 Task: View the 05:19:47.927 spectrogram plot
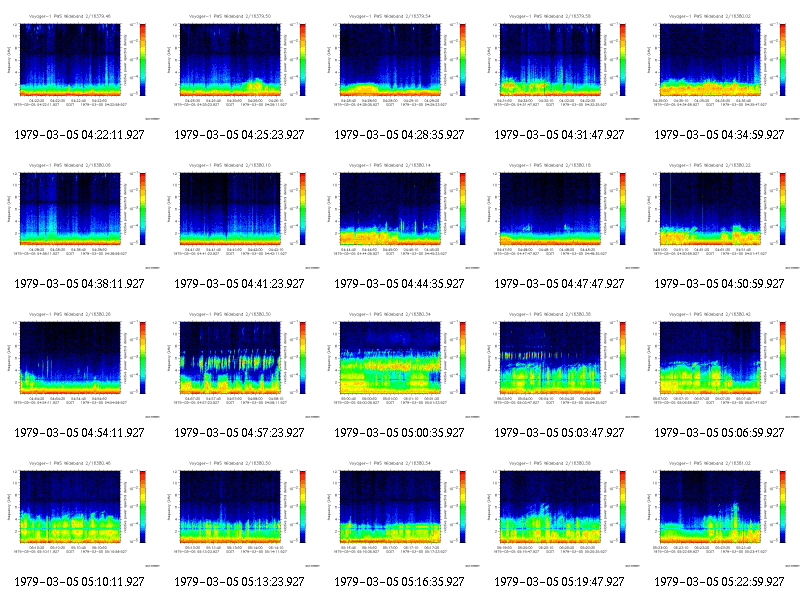pos(560,513)
